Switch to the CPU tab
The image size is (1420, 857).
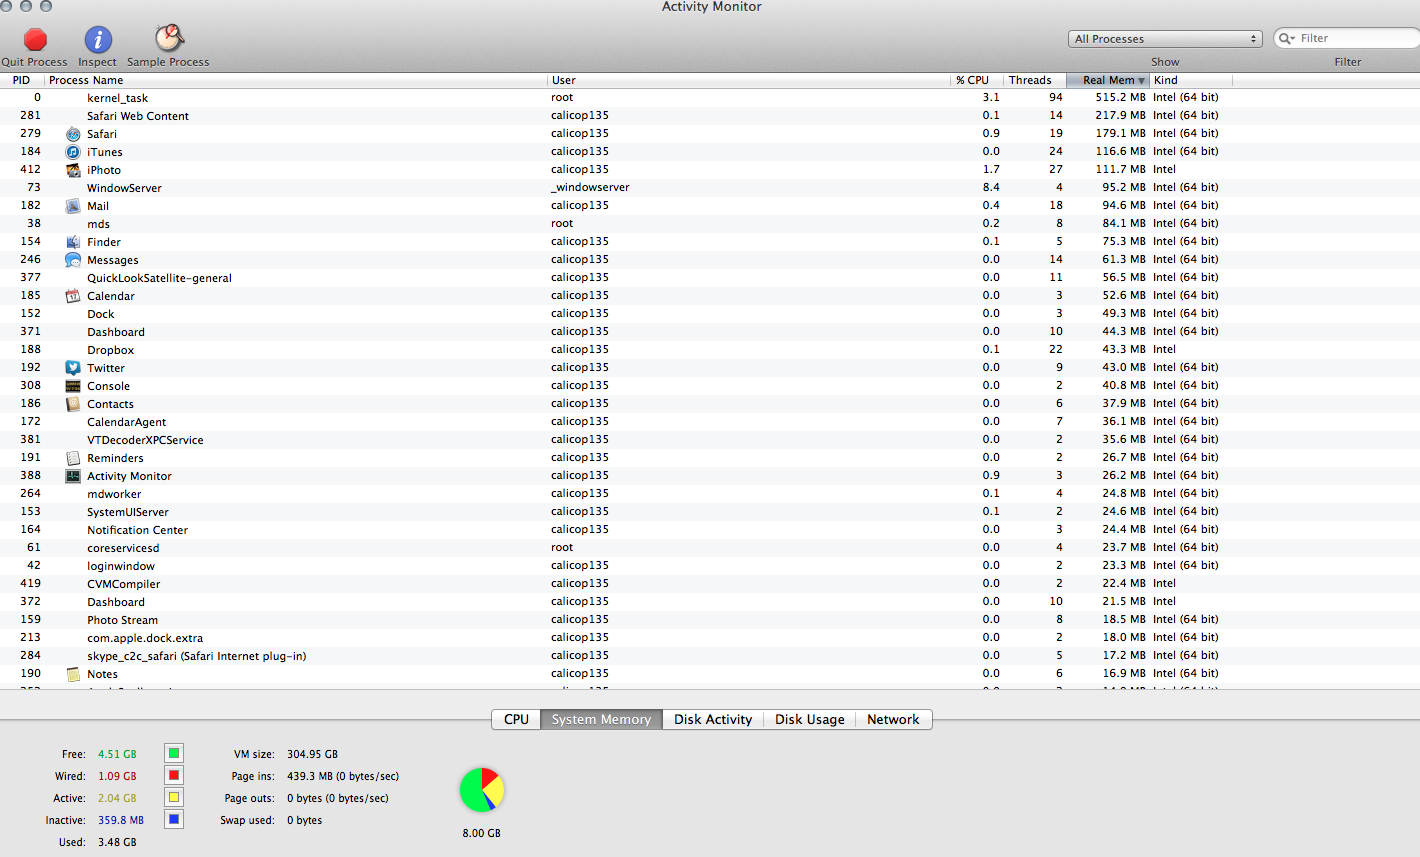pos(516,719)
